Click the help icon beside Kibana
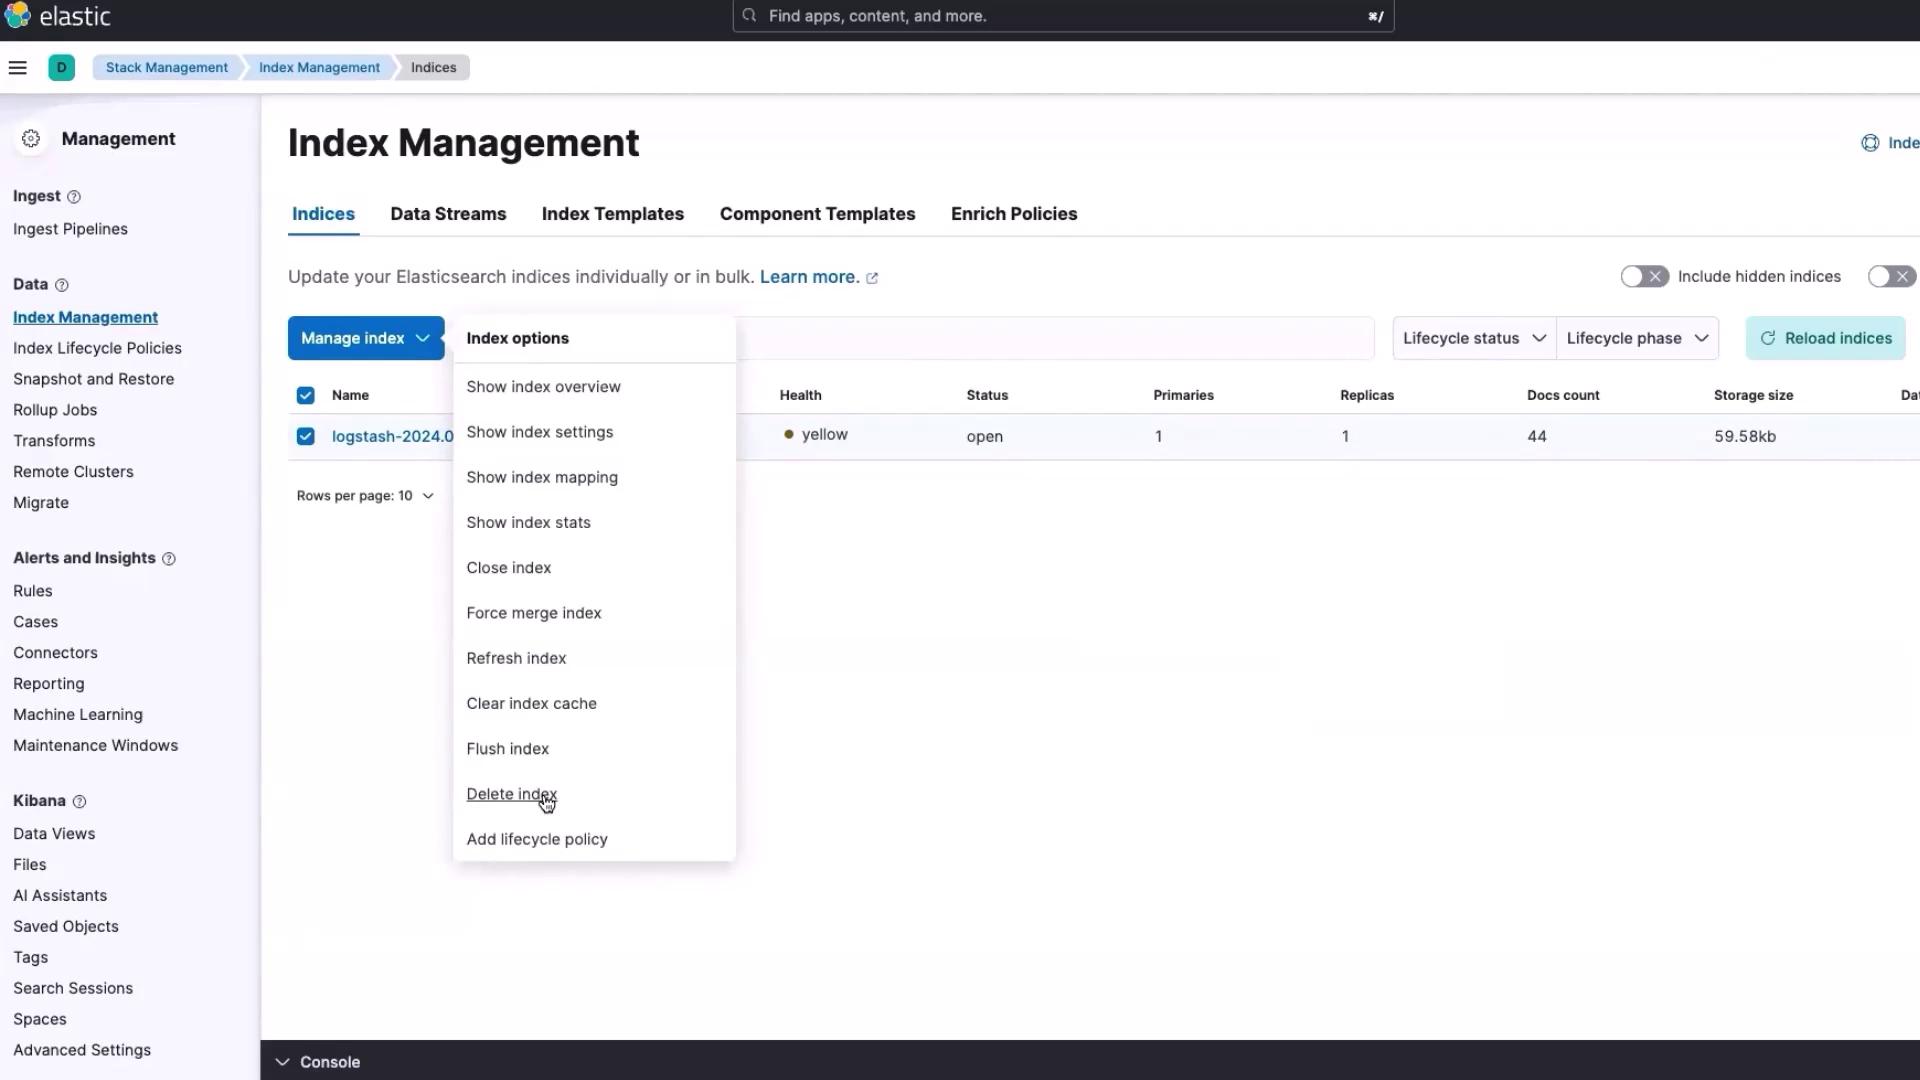Image resolution: width=1920 pixels, height=1080 pixels. [x=80, y=801]
